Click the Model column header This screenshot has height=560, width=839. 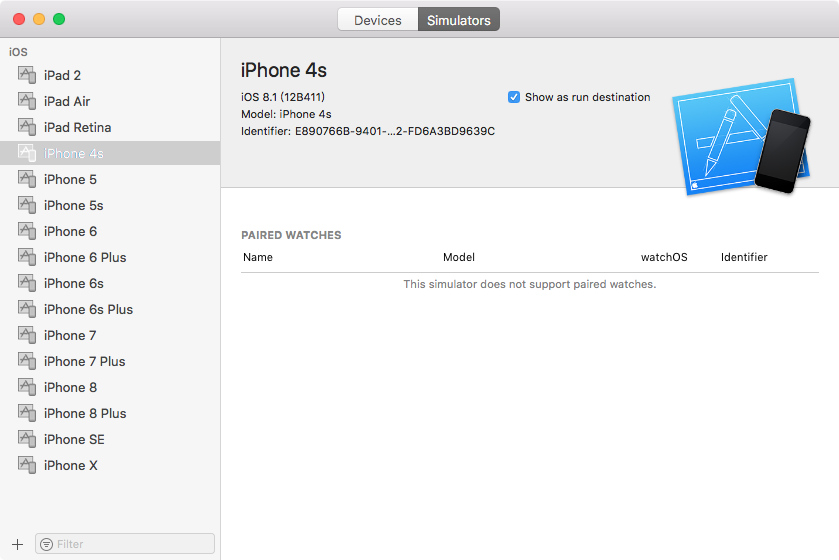point(459,257)
